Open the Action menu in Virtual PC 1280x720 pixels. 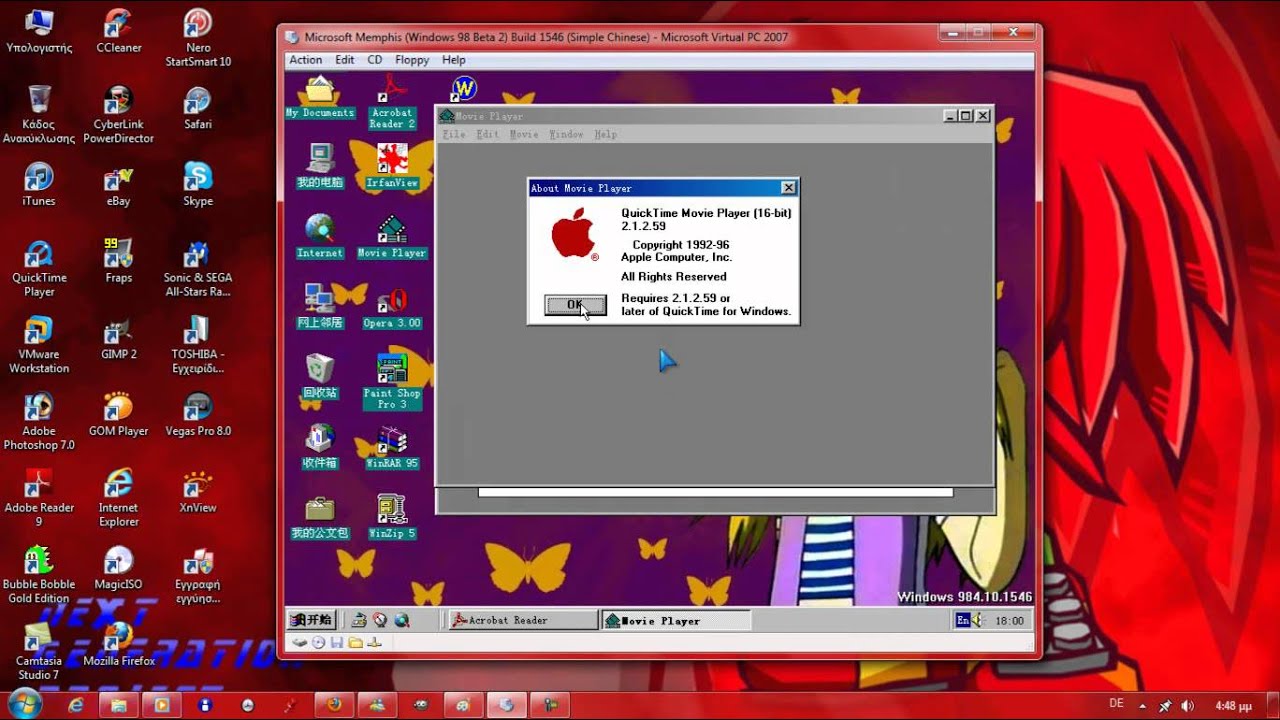pyautogui.click(x=306, y=60)
